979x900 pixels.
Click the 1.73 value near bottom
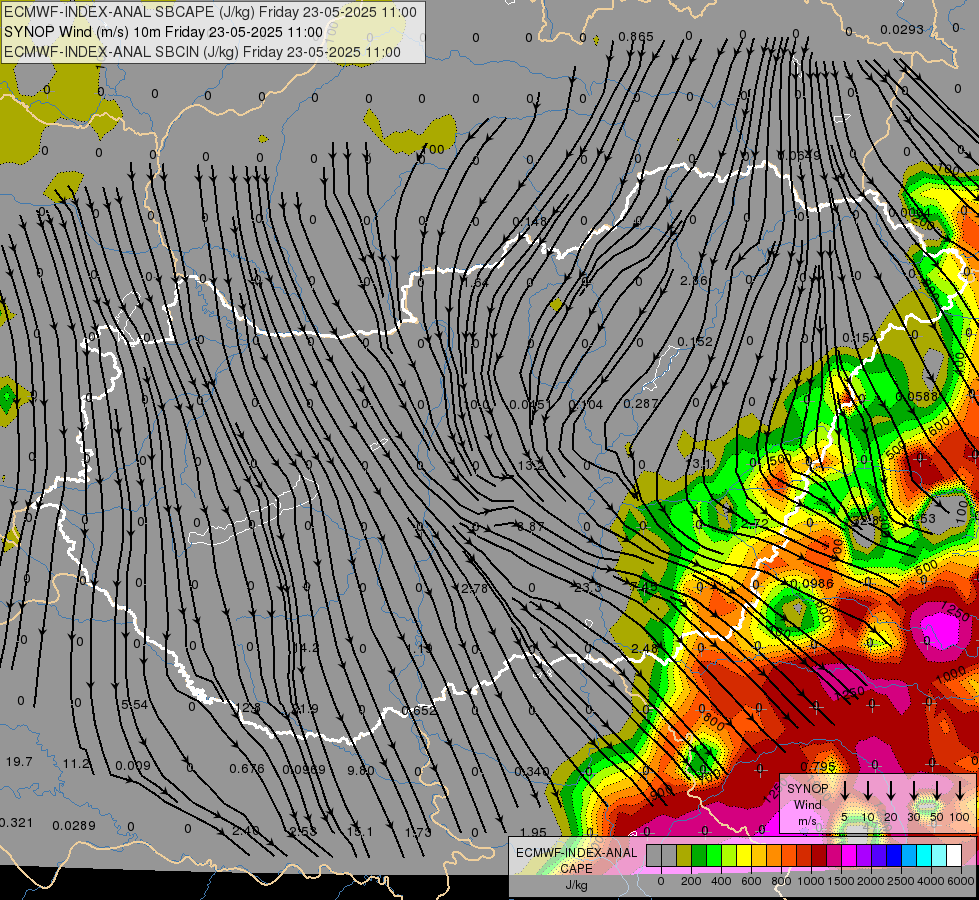pyautogui.click(x=418, y=832)
